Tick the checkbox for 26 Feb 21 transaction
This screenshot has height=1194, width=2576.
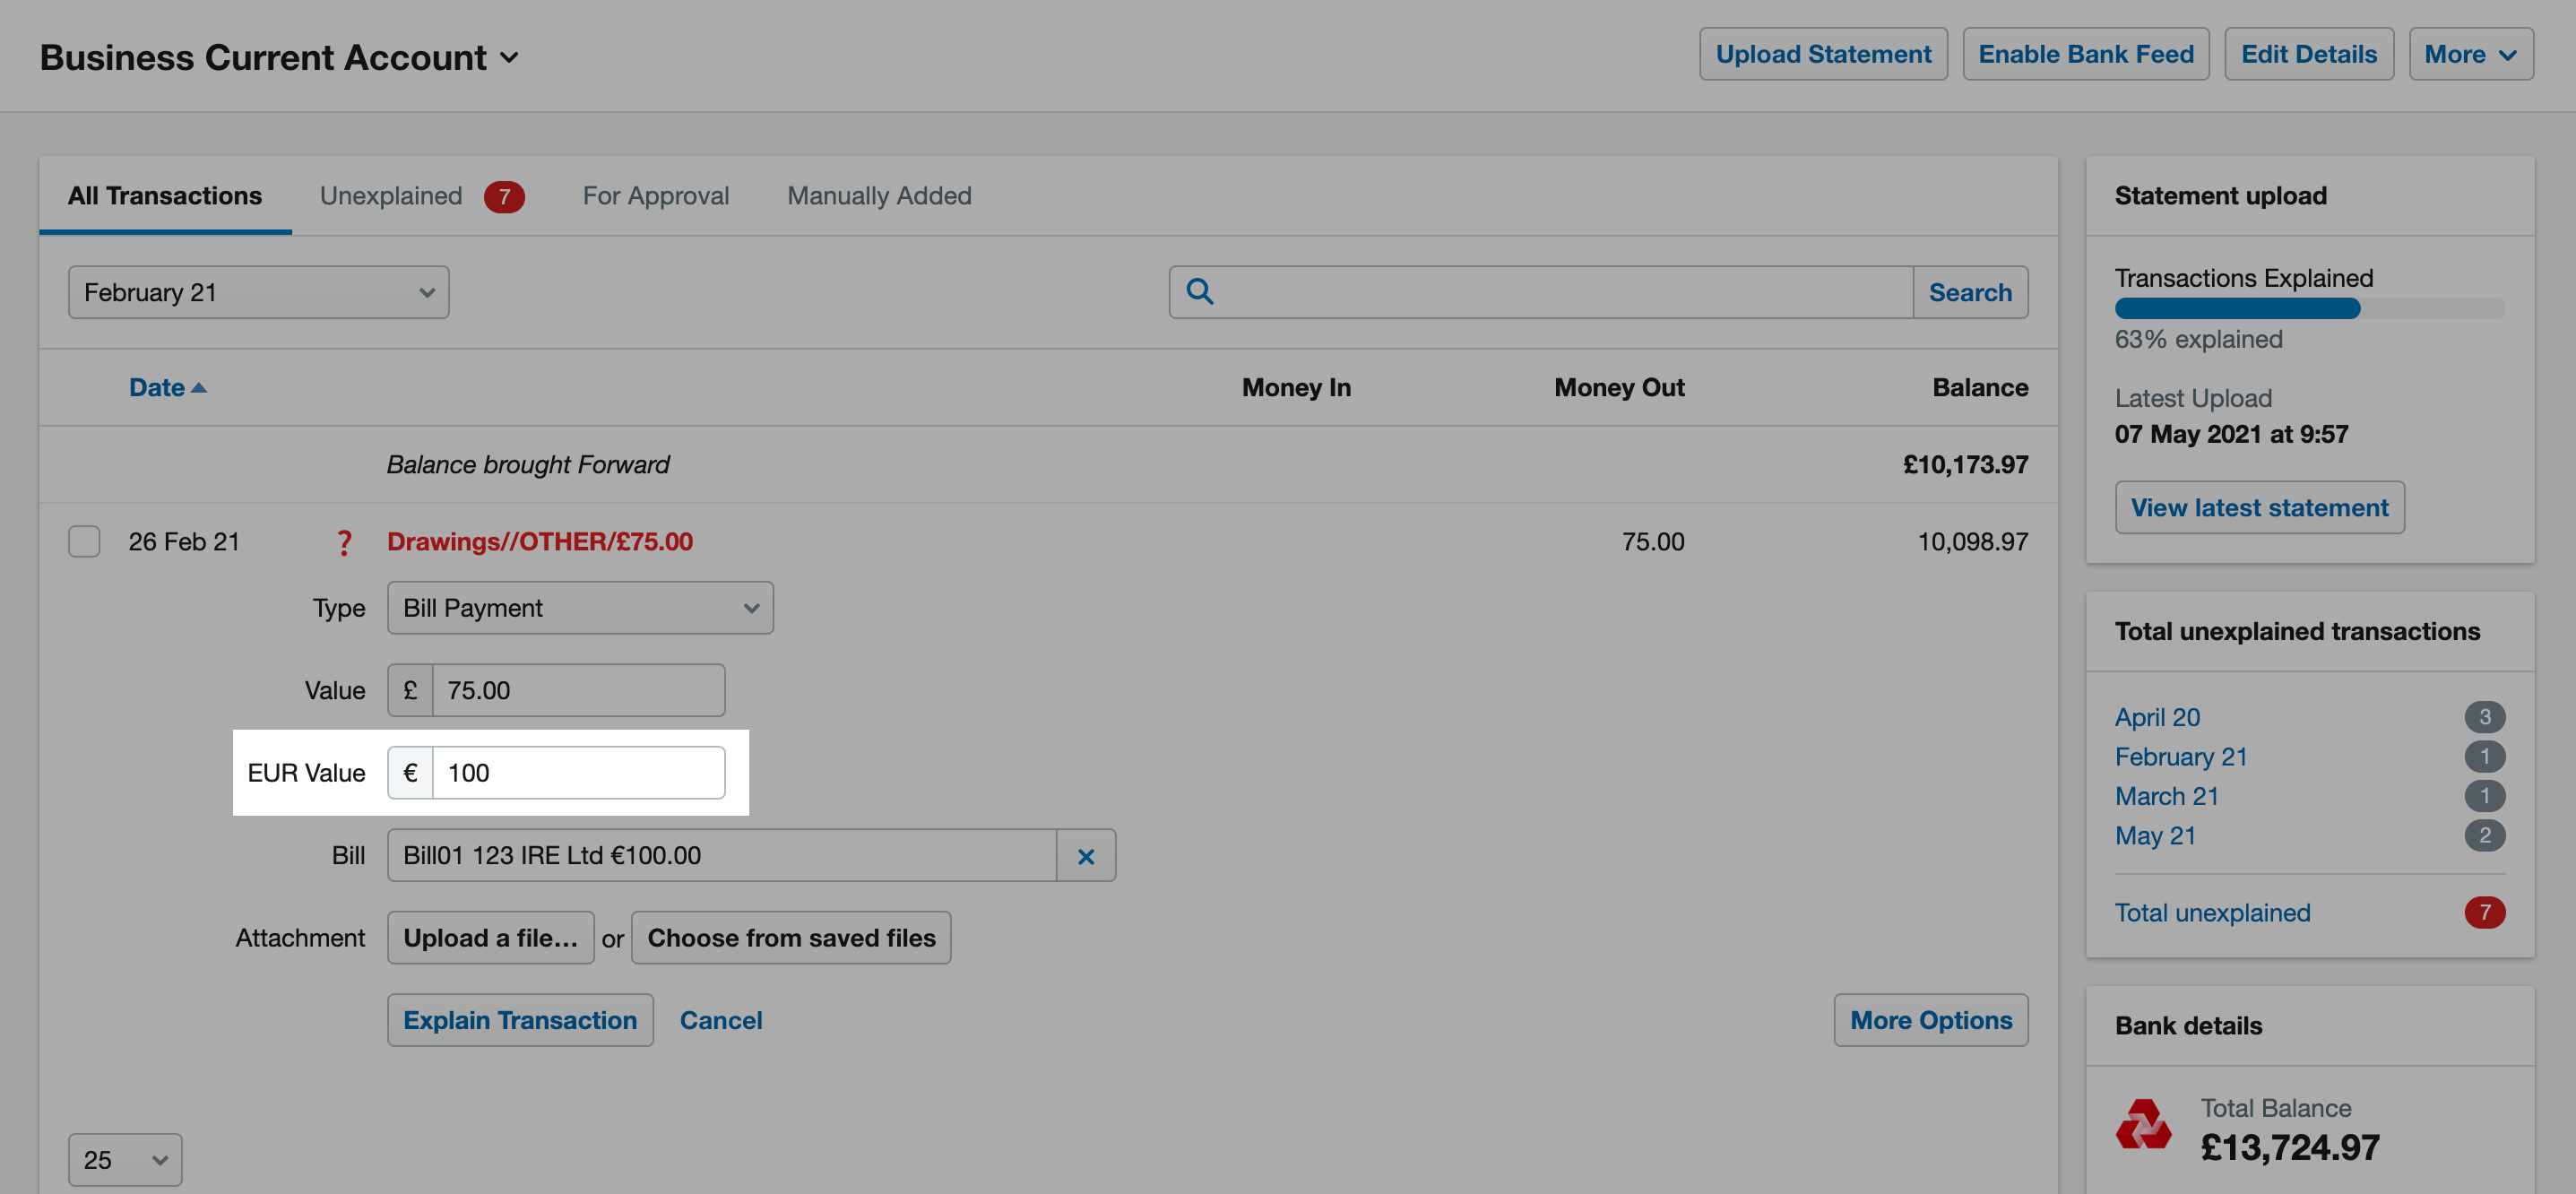[84, 541]
